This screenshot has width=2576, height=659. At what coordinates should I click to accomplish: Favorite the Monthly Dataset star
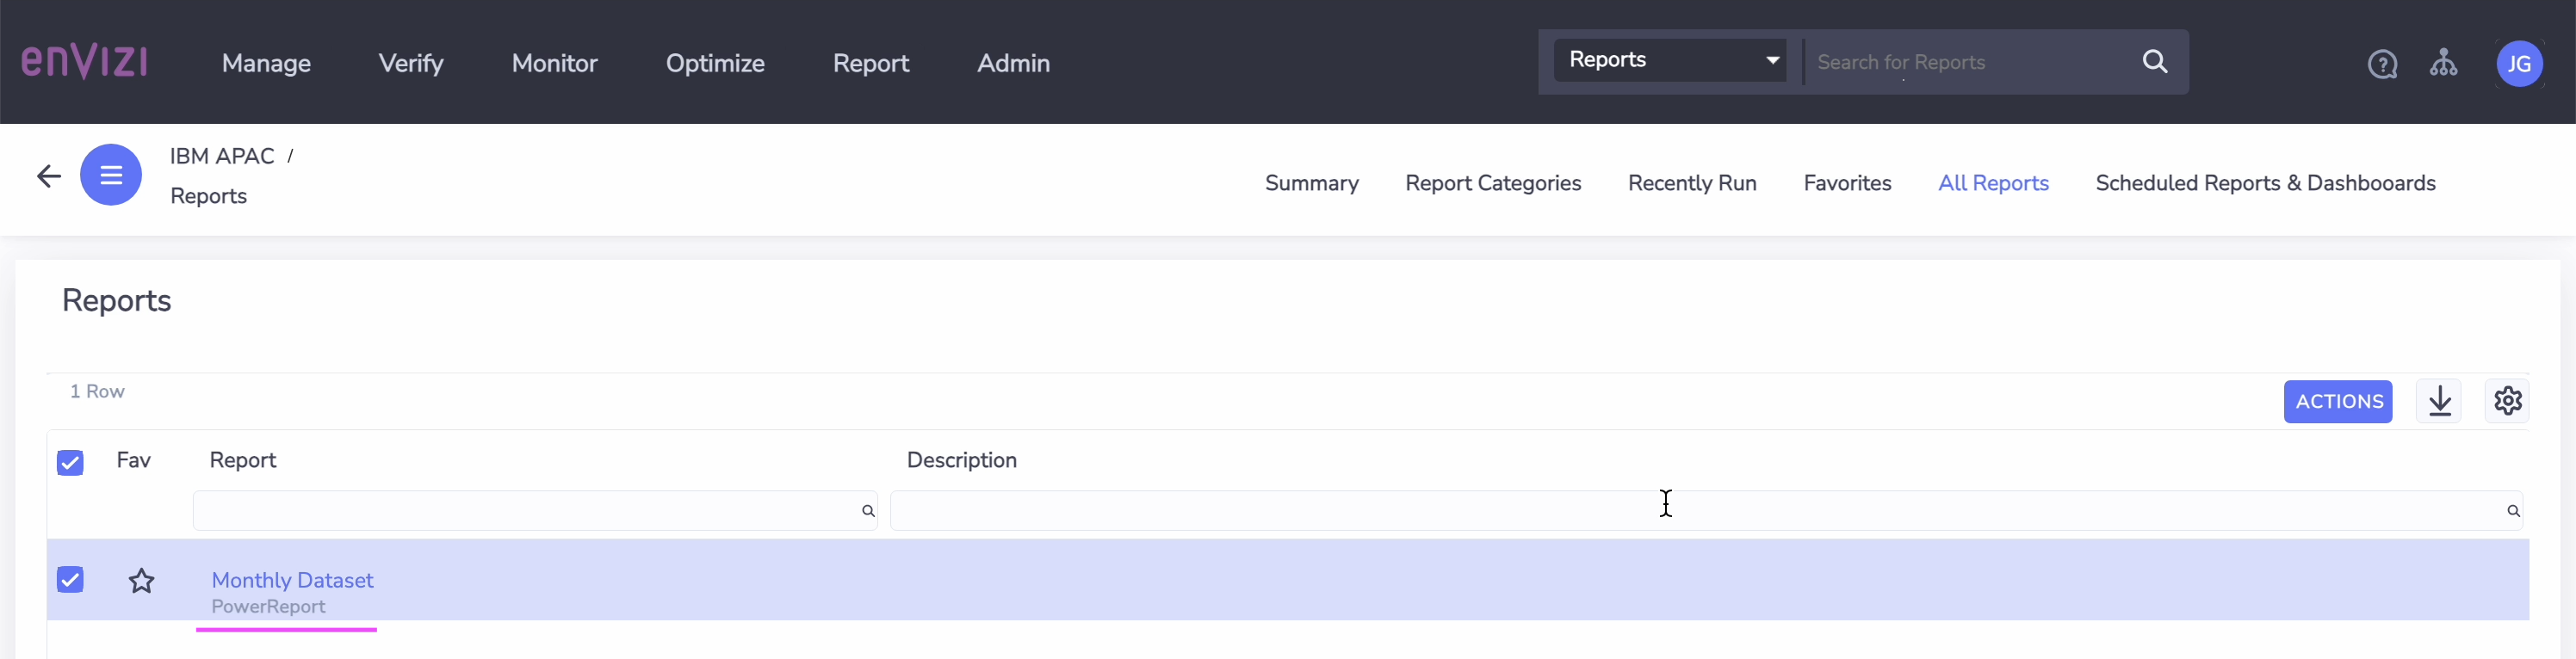click(142, 581)
